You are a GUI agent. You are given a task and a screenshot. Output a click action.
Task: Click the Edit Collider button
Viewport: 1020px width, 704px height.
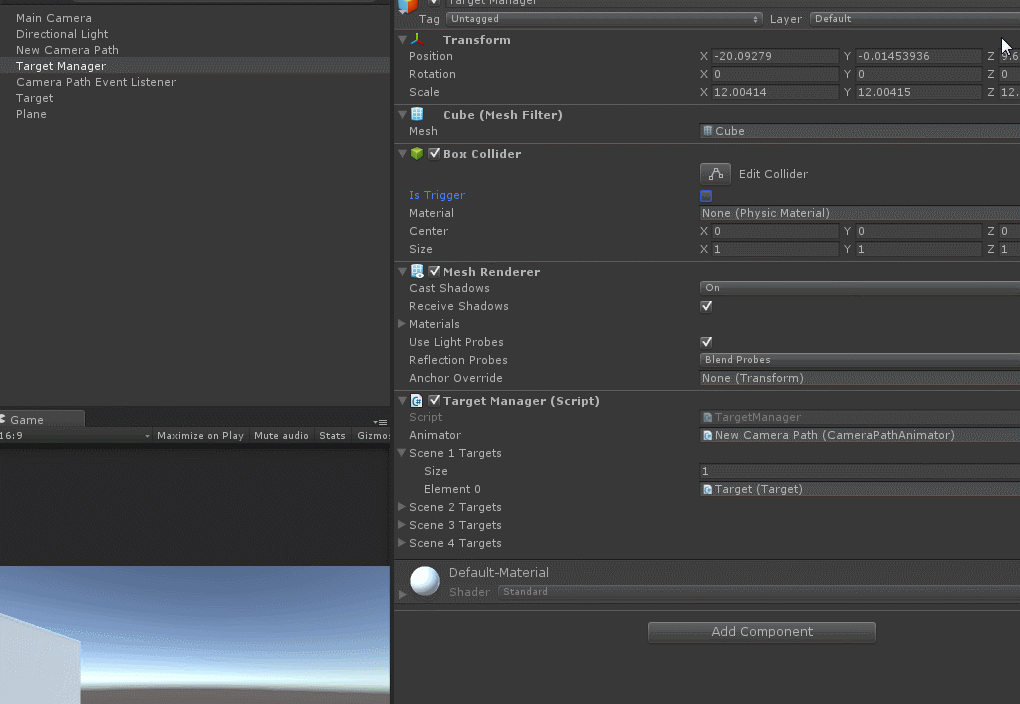(715, 174)
